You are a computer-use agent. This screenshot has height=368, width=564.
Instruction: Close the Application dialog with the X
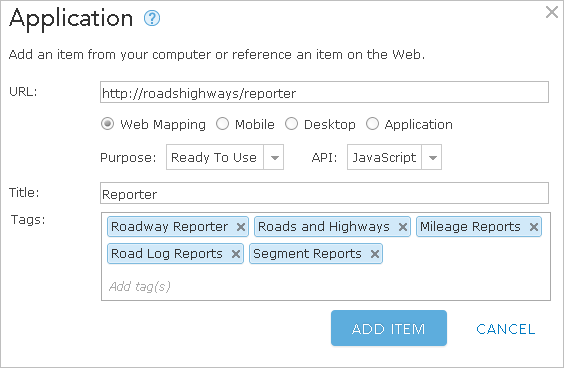coord(551,12)
